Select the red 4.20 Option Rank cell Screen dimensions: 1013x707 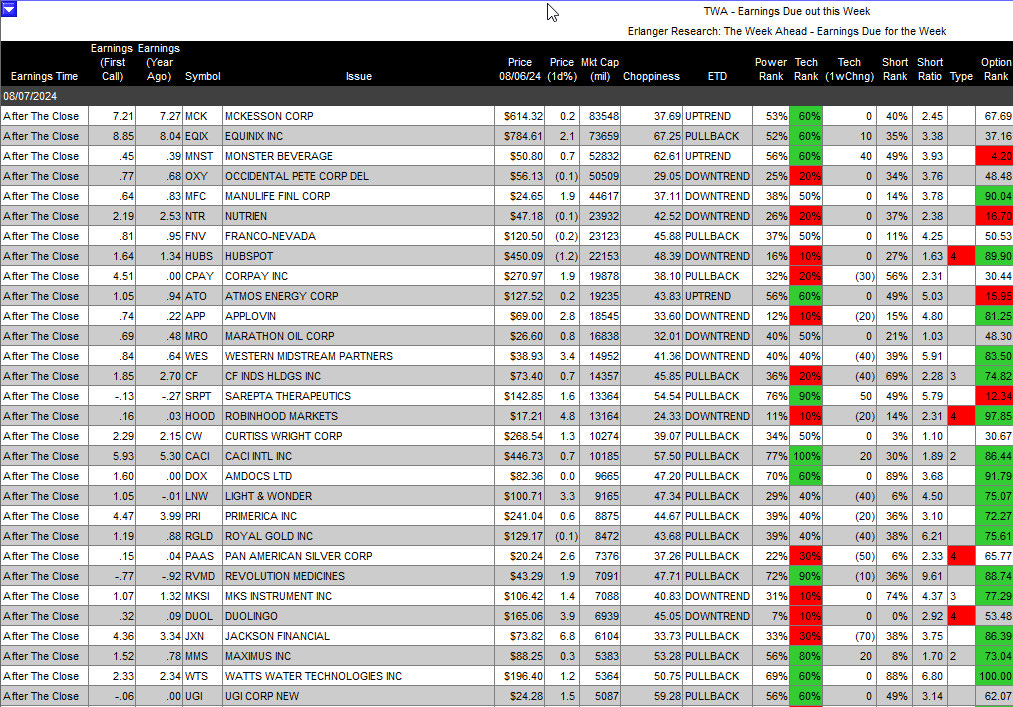point(995,156)
